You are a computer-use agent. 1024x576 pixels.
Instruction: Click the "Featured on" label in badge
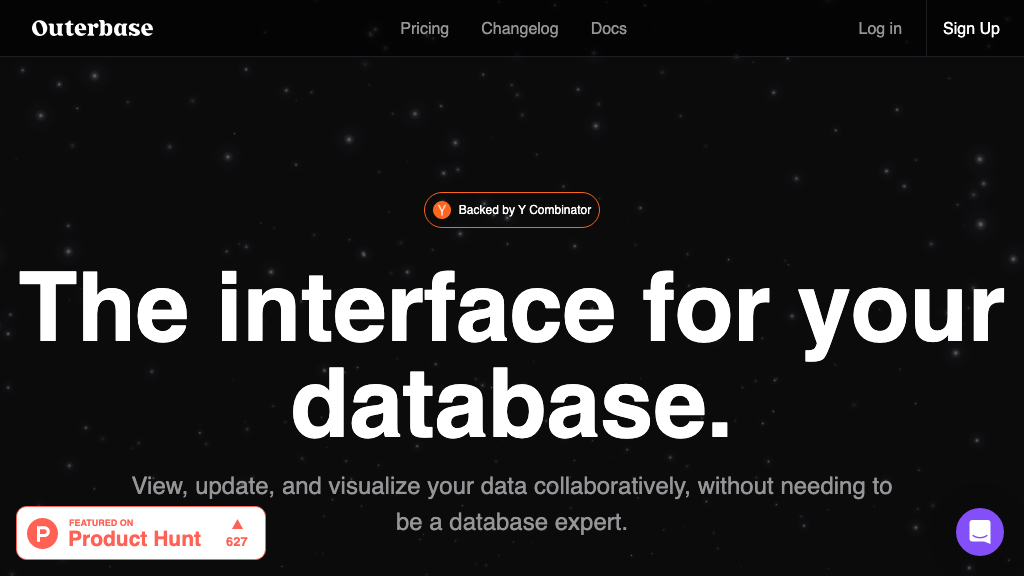(101, 523)
